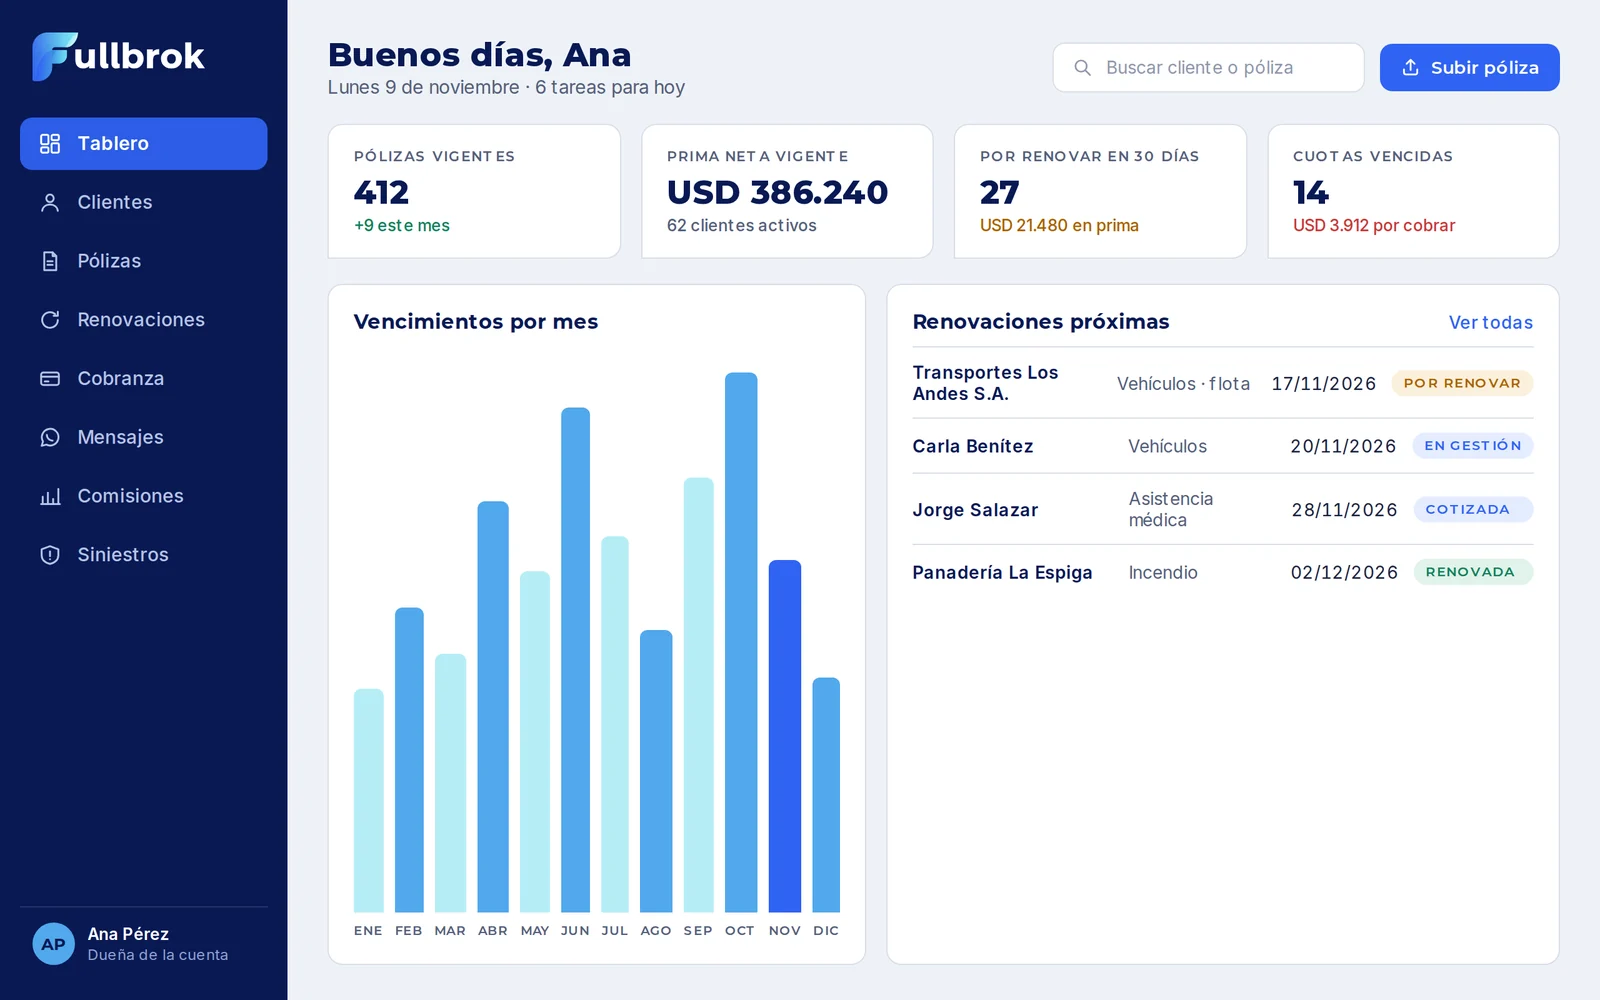This screenshot has height=1000, width=1600.
Task: Click the RENOVADA status badge
Action: pos(1473,572)
